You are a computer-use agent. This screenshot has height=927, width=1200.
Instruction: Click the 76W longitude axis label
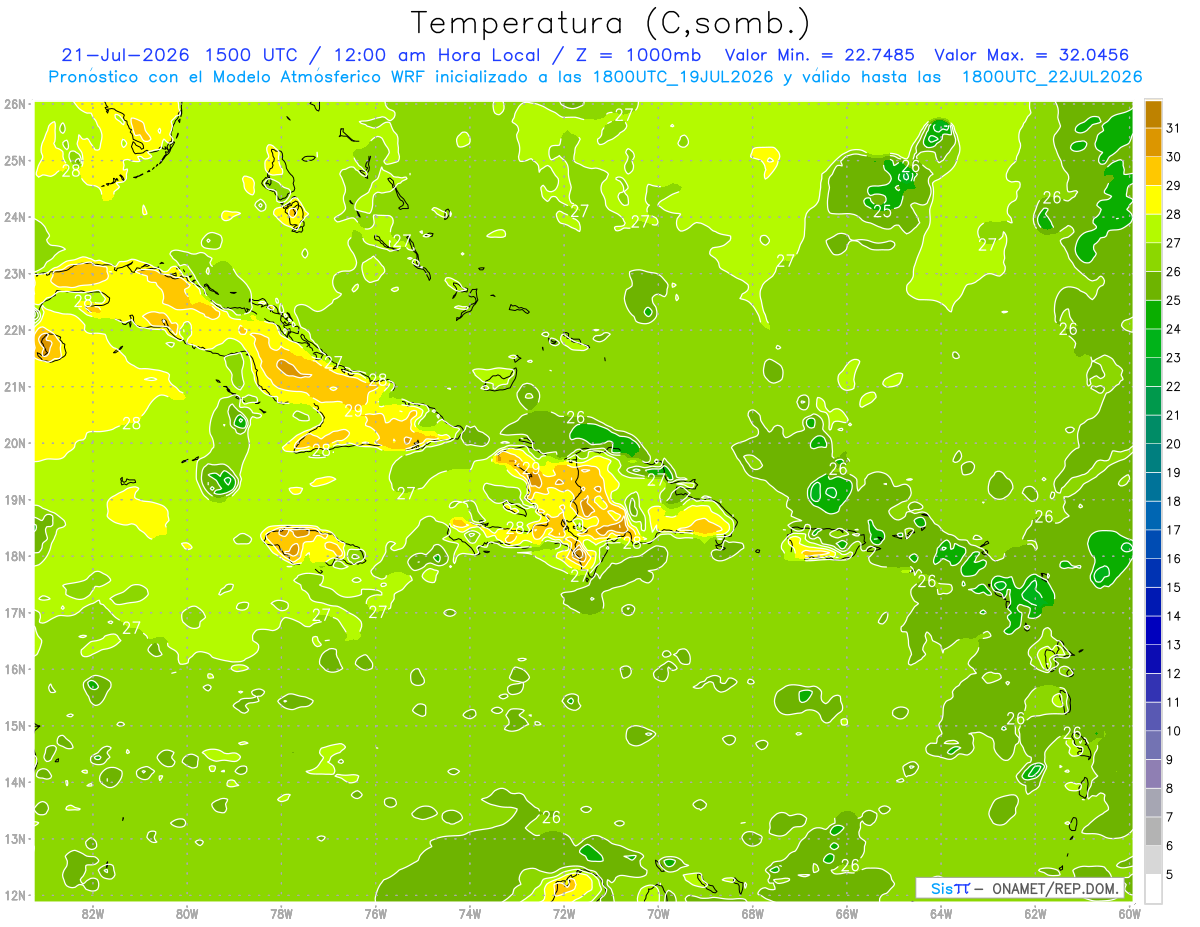pos(375,913)
